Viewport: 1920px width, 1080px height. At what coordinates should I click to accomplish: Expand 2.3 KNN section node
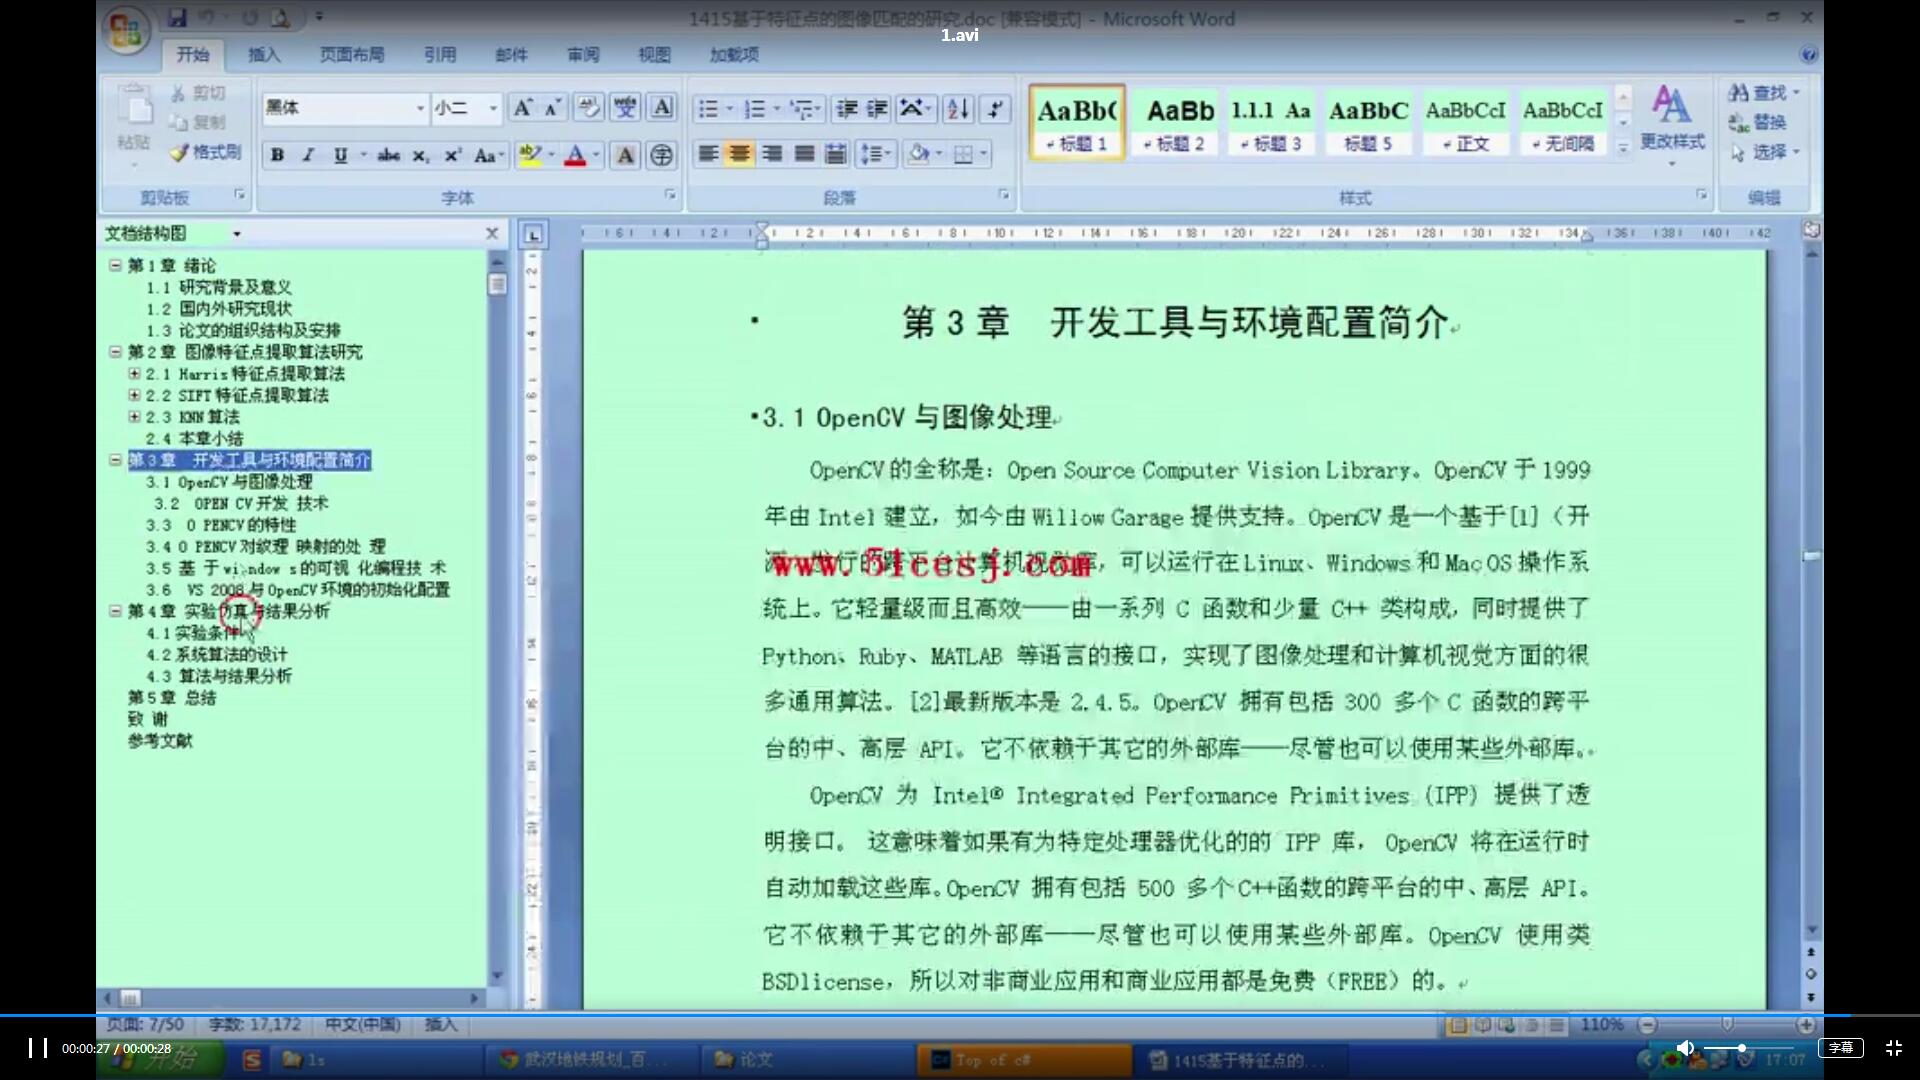[134, 416]
